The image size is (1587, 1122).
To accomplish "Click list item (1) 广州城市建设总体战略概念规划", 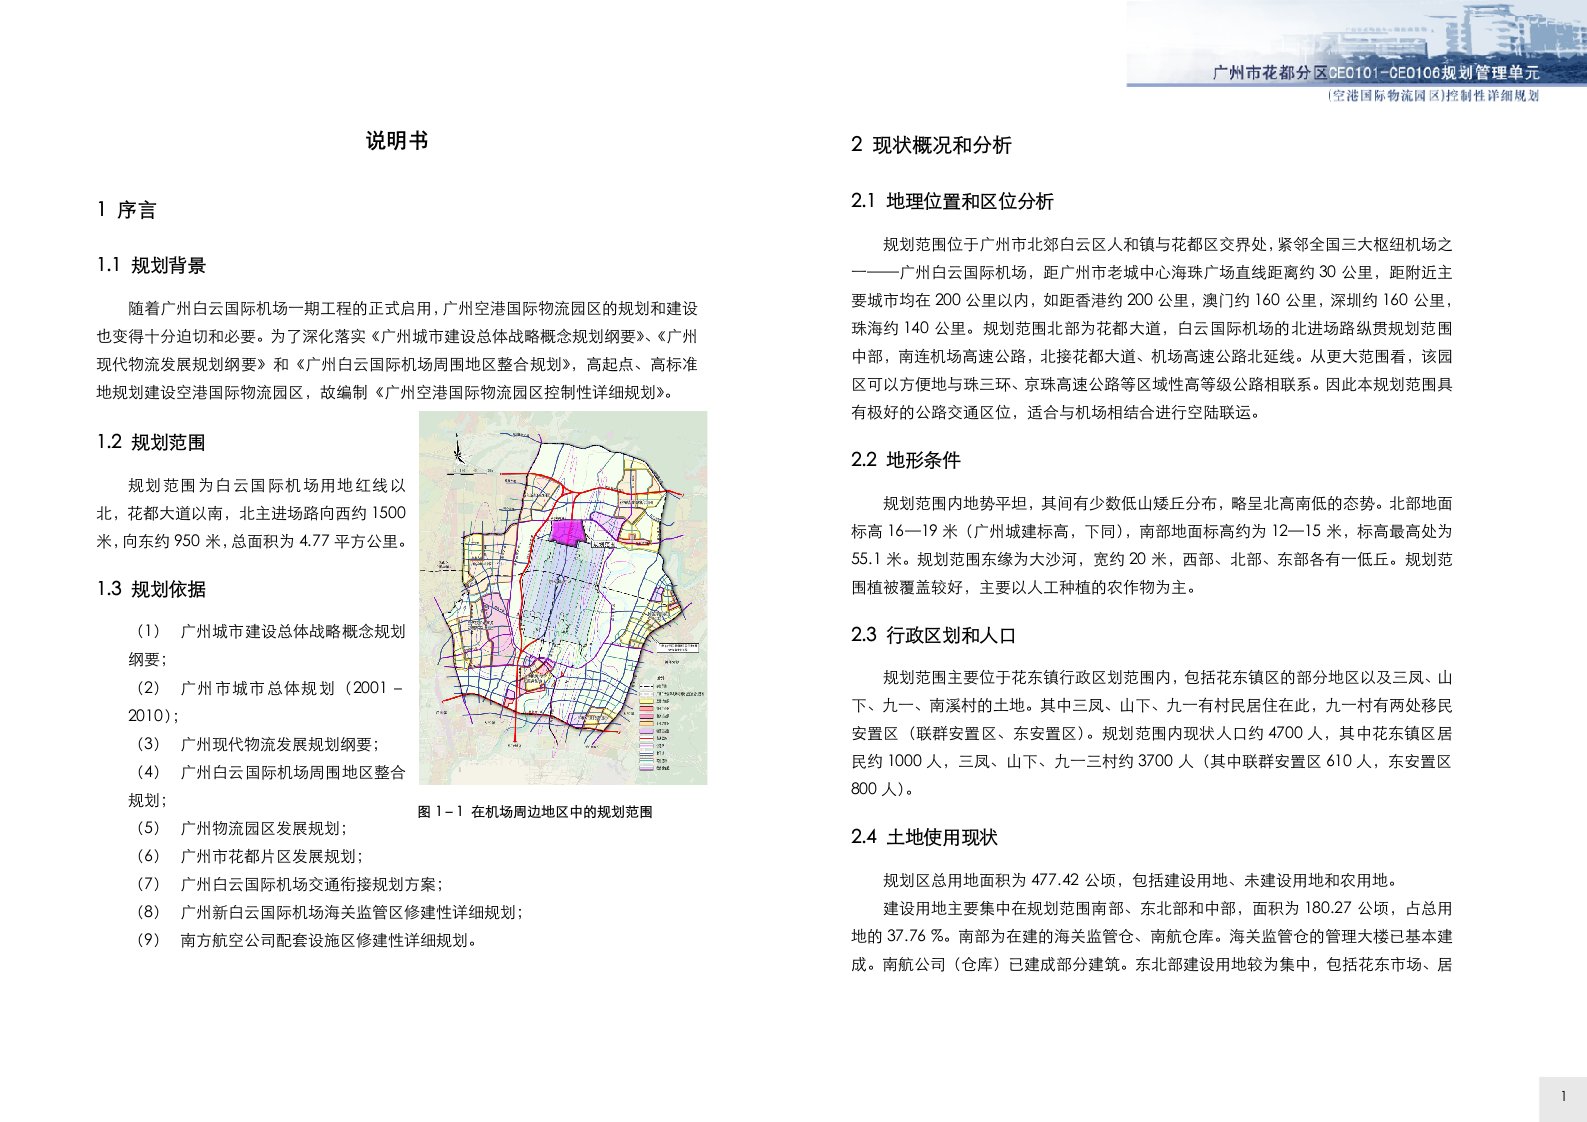I will tap(267, 645).
